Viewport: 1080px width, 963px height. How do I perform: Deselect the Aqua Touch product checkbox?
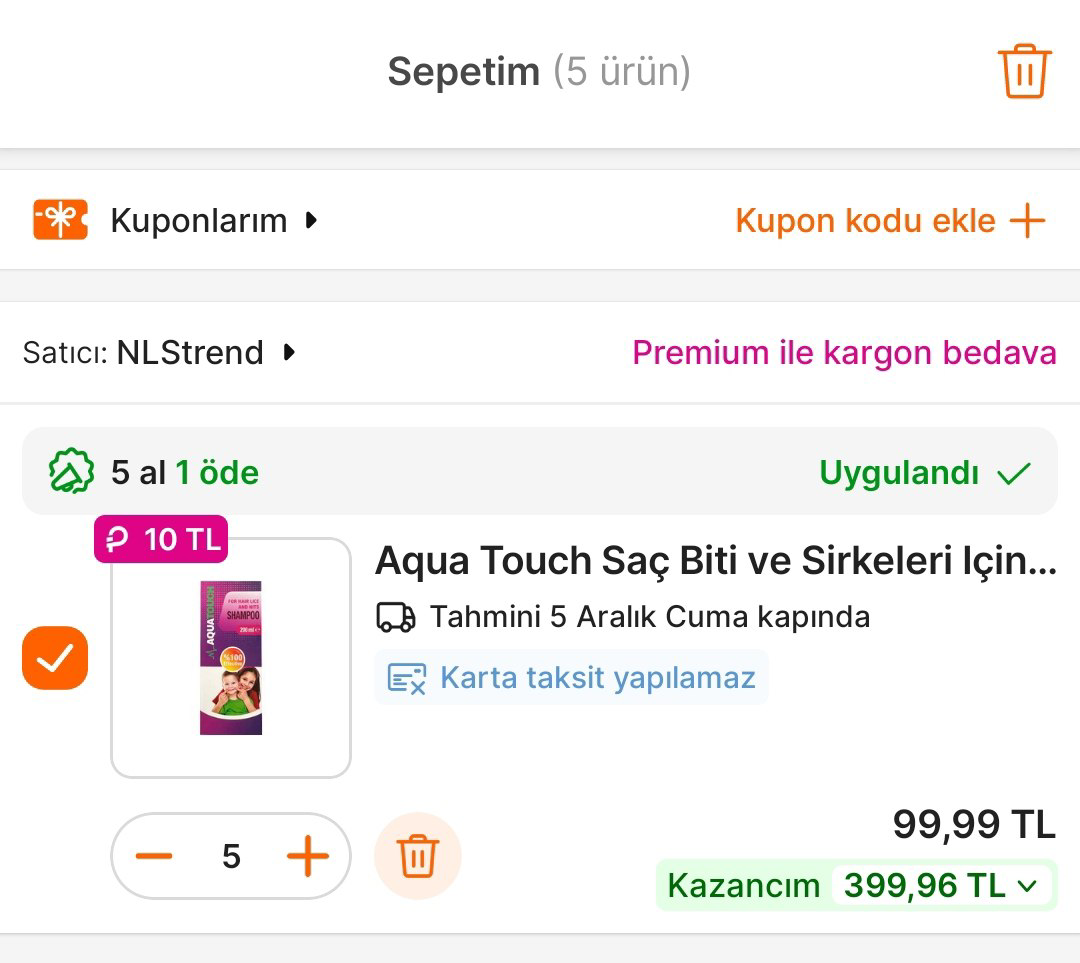pyautogui.click(x=54, y=657)
